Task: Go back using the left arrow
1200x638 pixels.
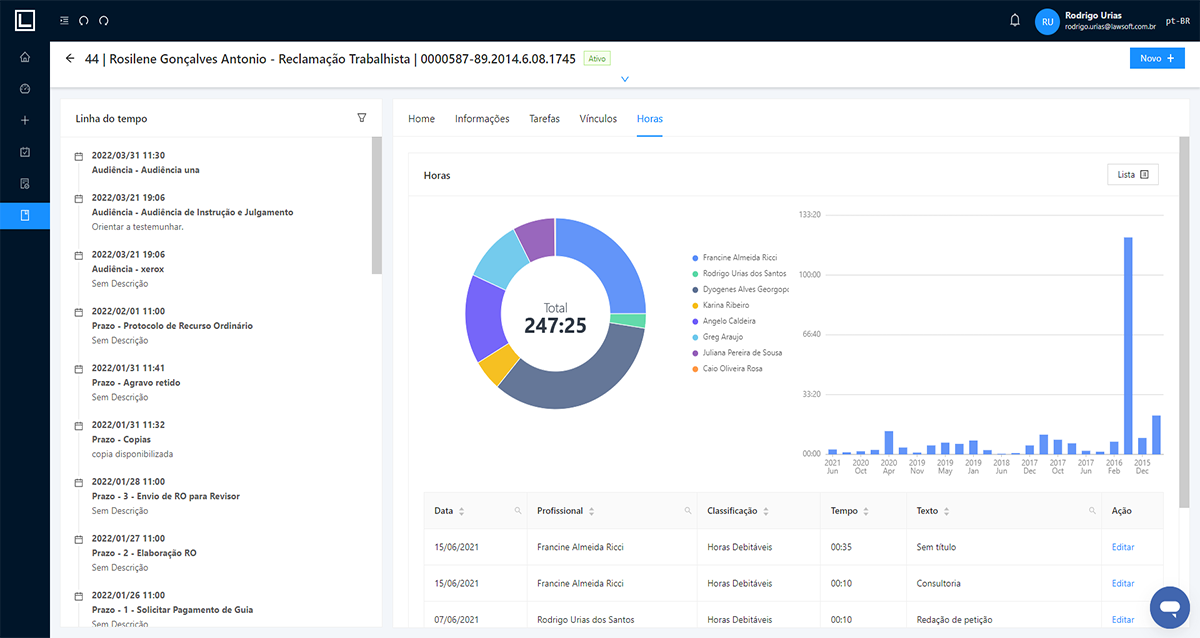Action: point(70,58)
